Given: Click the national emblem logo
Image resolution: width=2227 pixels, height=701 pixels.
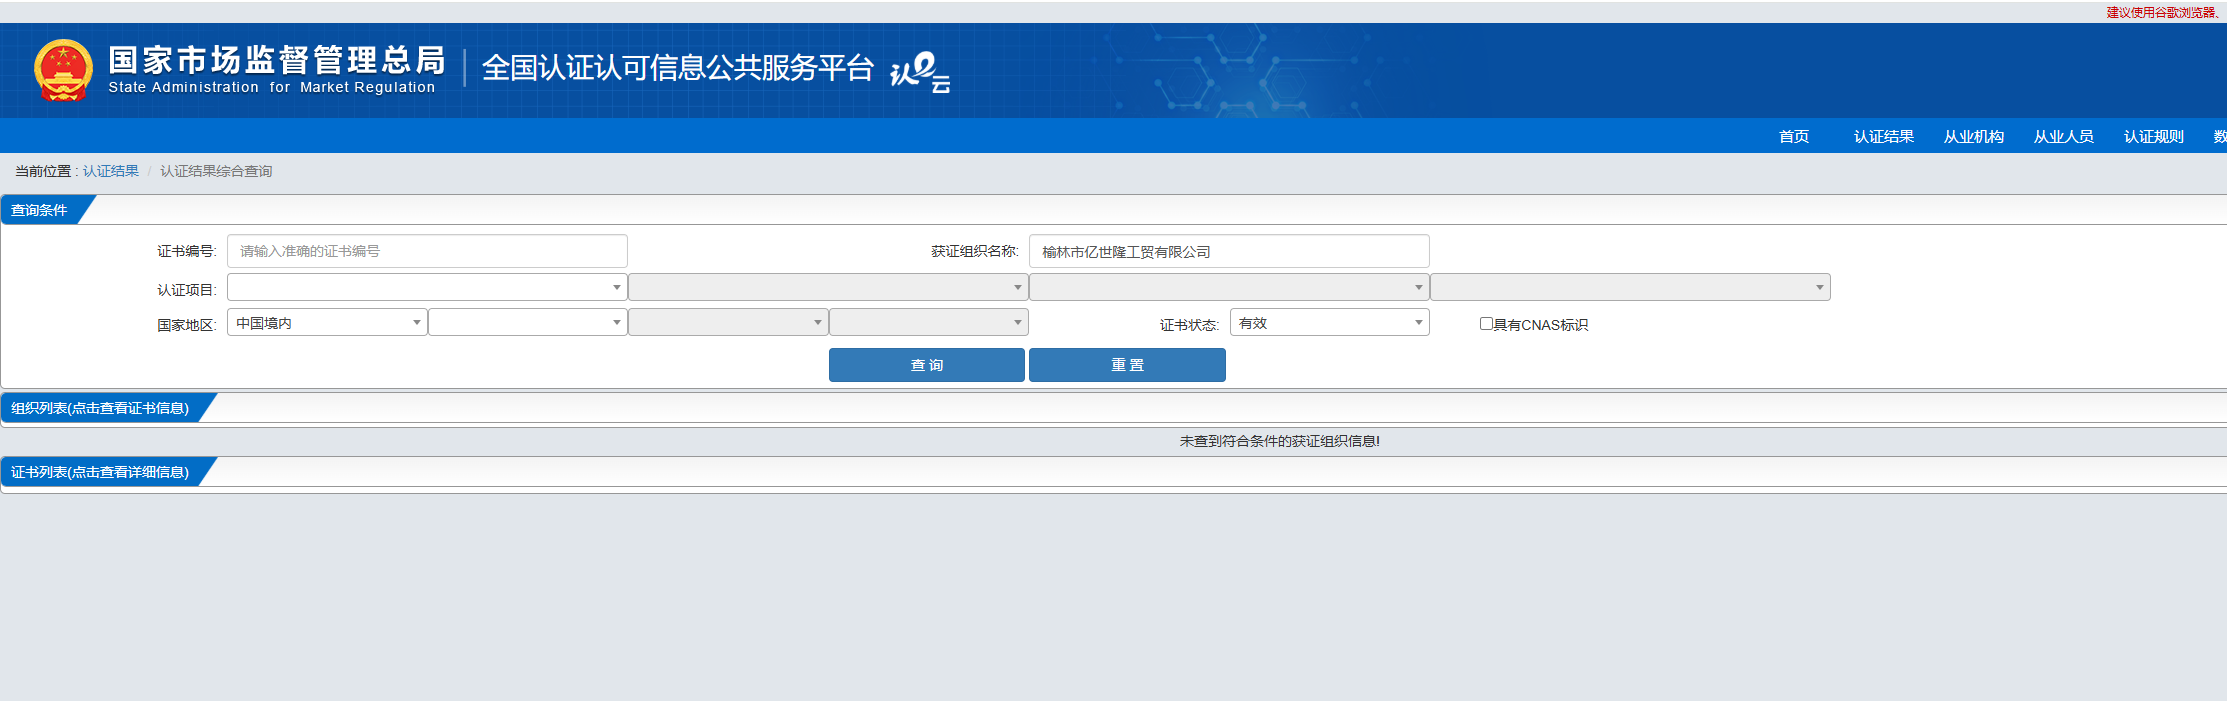Looking at the screenshot, I should coord(63,70).
